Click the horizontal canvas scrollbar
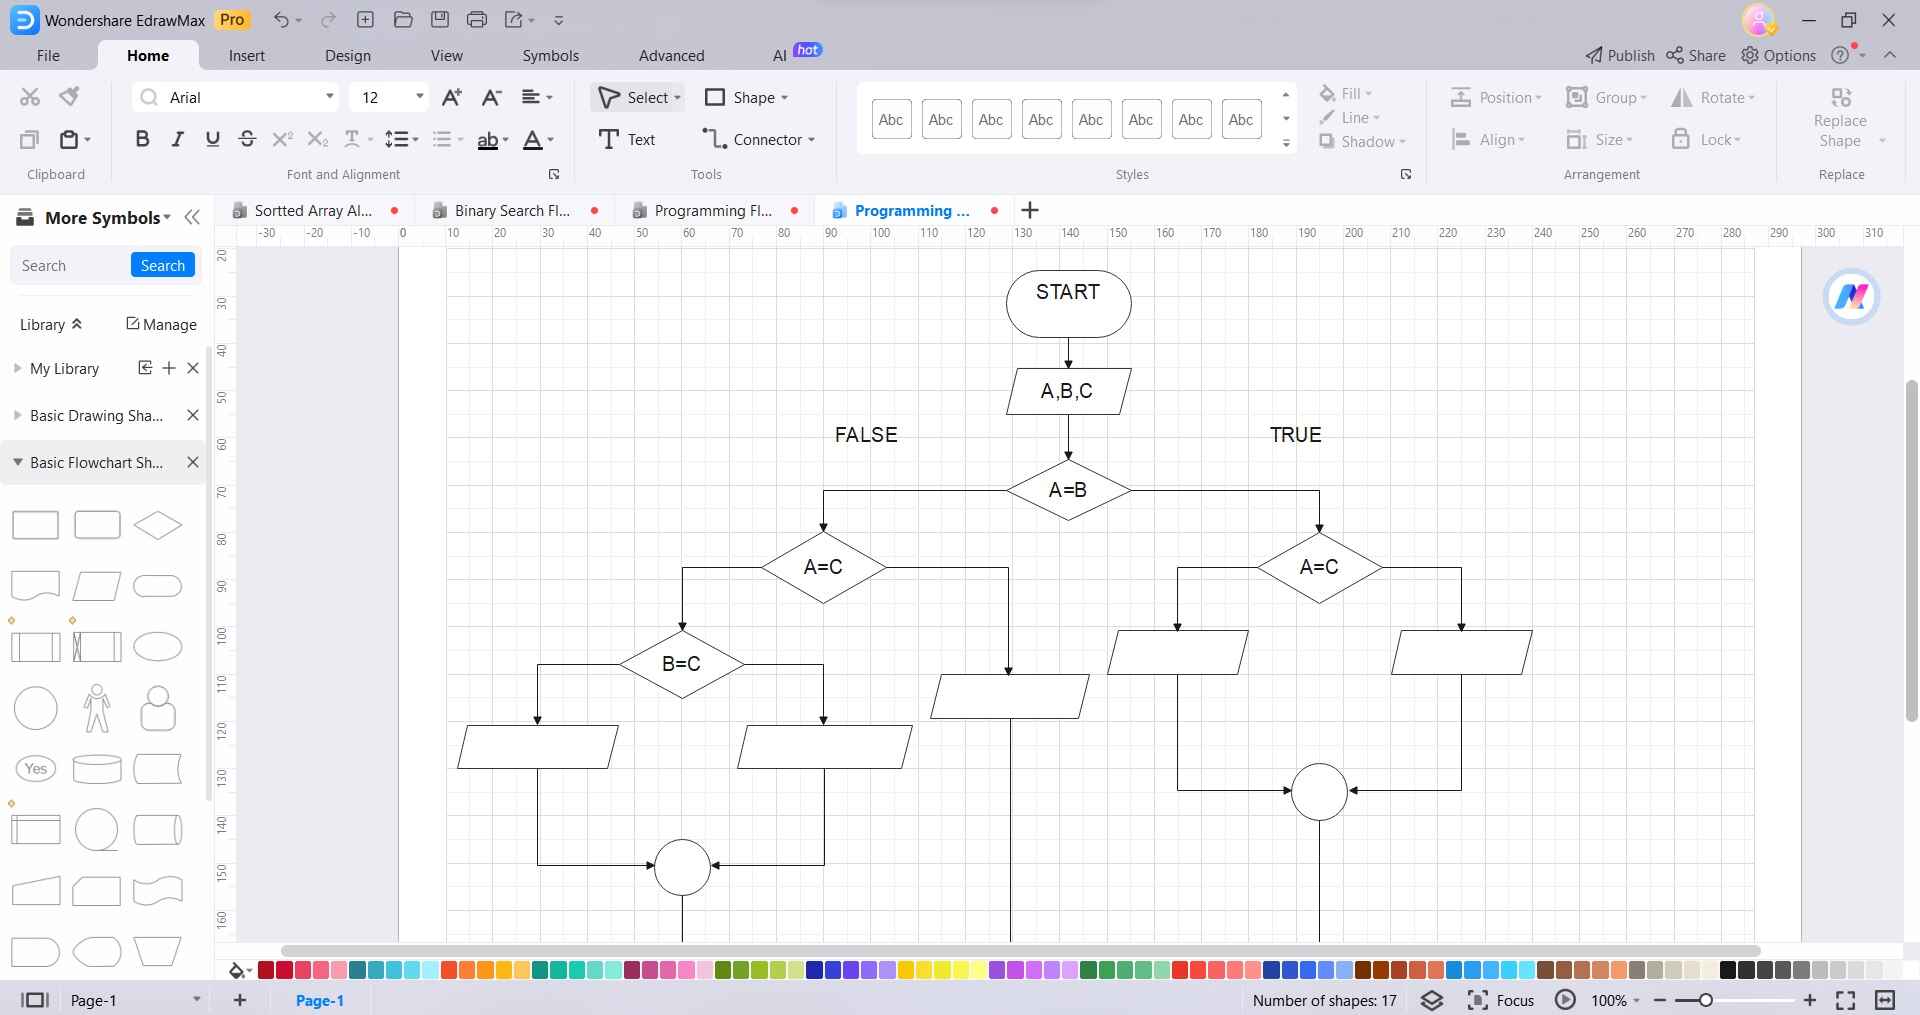This screenshot has width=1920, height=1015. [x=1020, y=951]
